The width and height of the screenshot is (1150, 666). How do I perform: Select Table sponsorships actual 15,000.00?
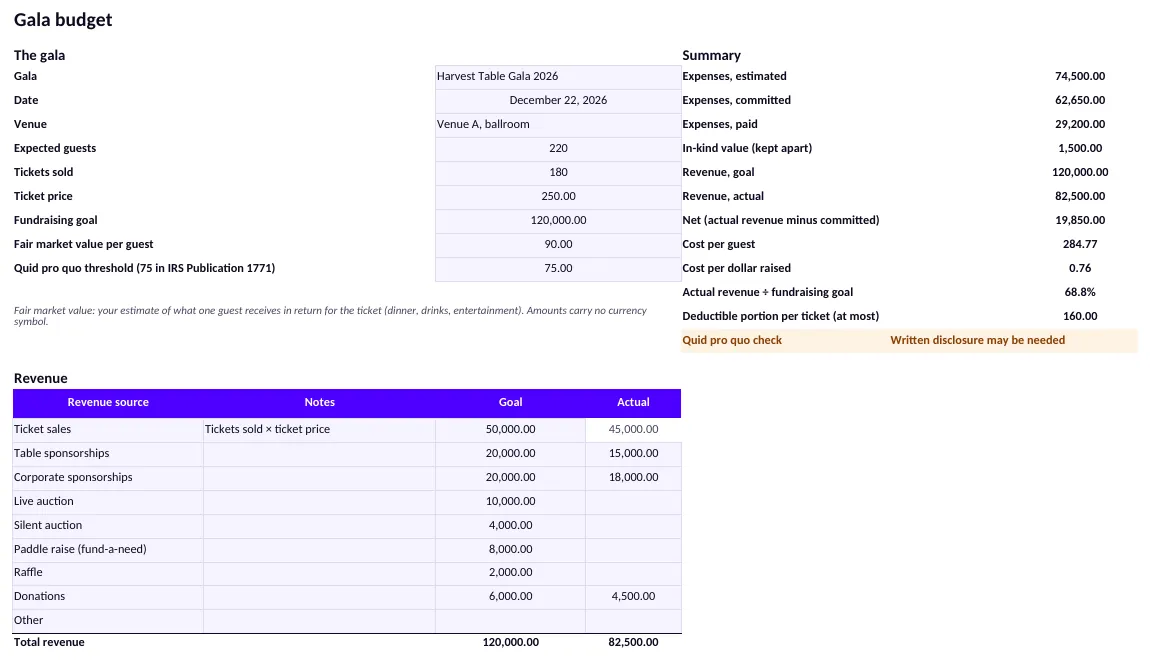[633, 453]
